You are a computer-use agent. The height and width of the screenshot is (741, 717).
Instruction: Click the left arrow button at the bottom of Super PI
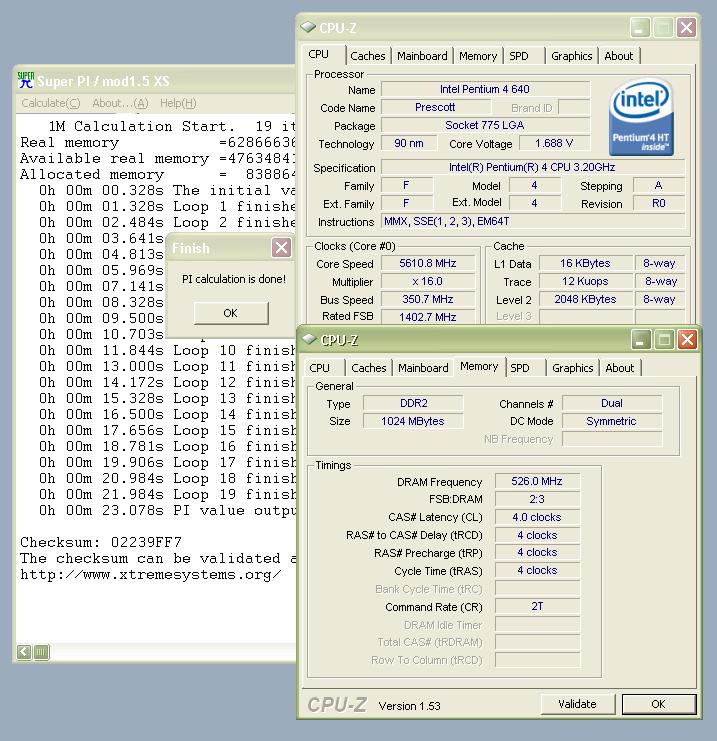pos(24,652)
